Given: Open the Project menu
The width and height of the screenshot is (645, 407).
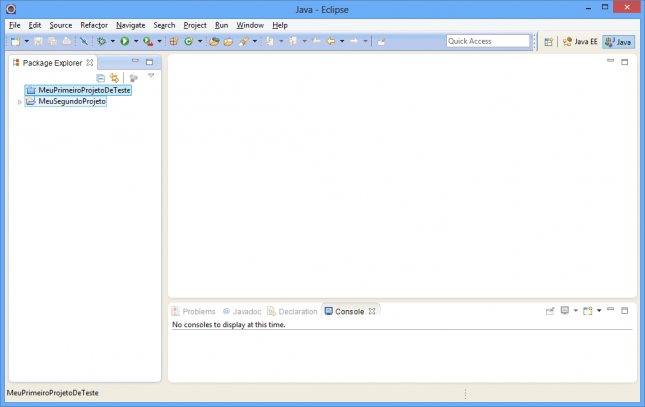Looking at the screenshot, I should 195,25.
